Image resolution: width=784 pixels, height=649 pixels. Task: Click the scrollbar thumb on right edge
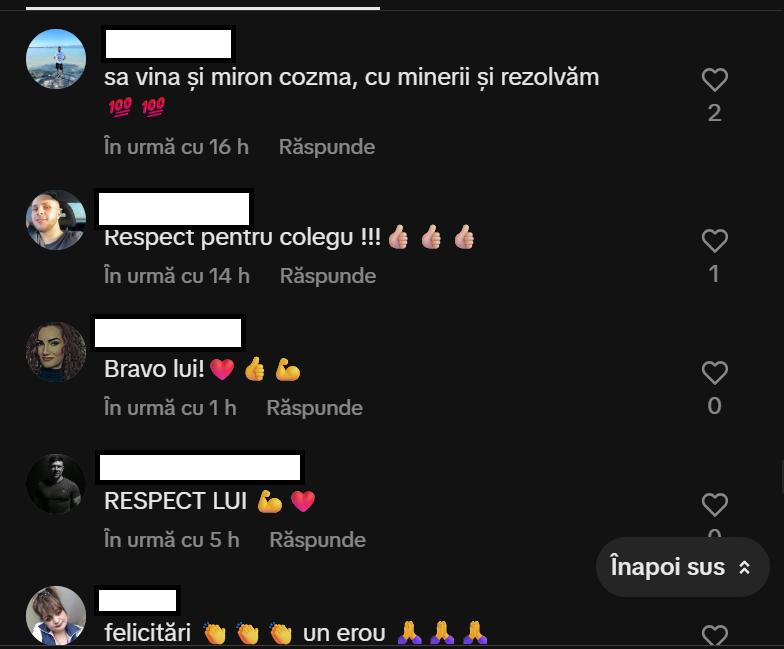tap(782, 478)
